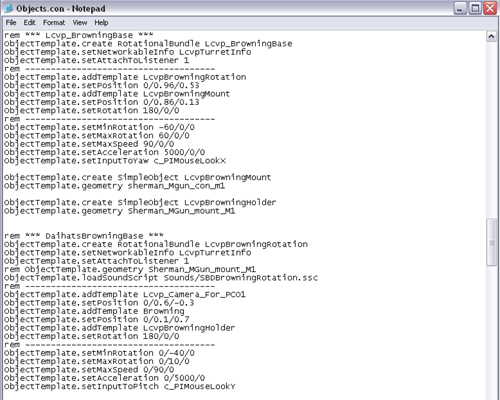Click the vertical scrollbar thumb
Image resolution: width=500 pixels, height=400 pixels.
(491, 242)
